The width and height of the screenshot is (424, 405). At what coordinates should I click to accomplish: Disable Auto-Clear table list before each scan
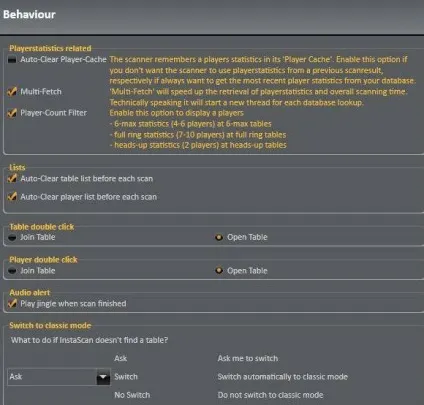12,179
